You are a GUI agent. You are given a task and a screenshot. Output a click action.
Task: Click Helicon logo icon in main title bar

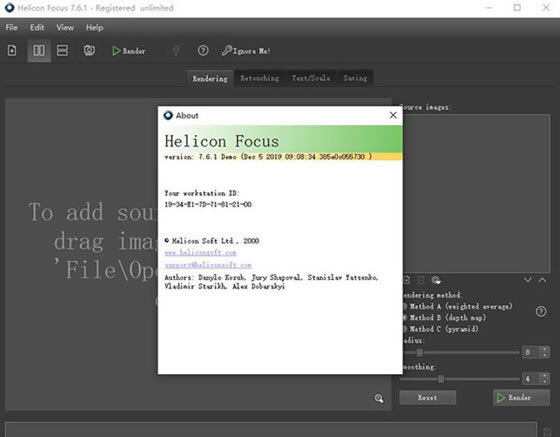(9, 7)
